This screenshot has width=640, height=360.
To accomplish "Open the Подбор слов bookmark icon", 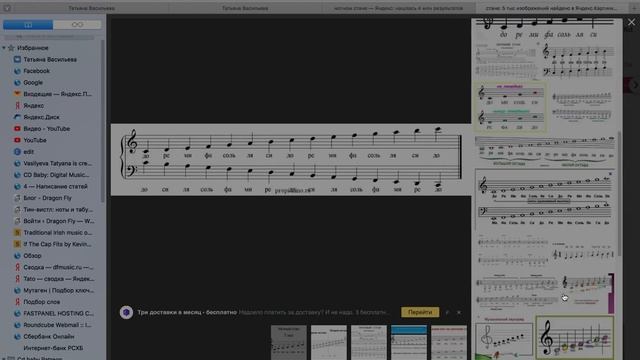I will (x=17, y=302).
